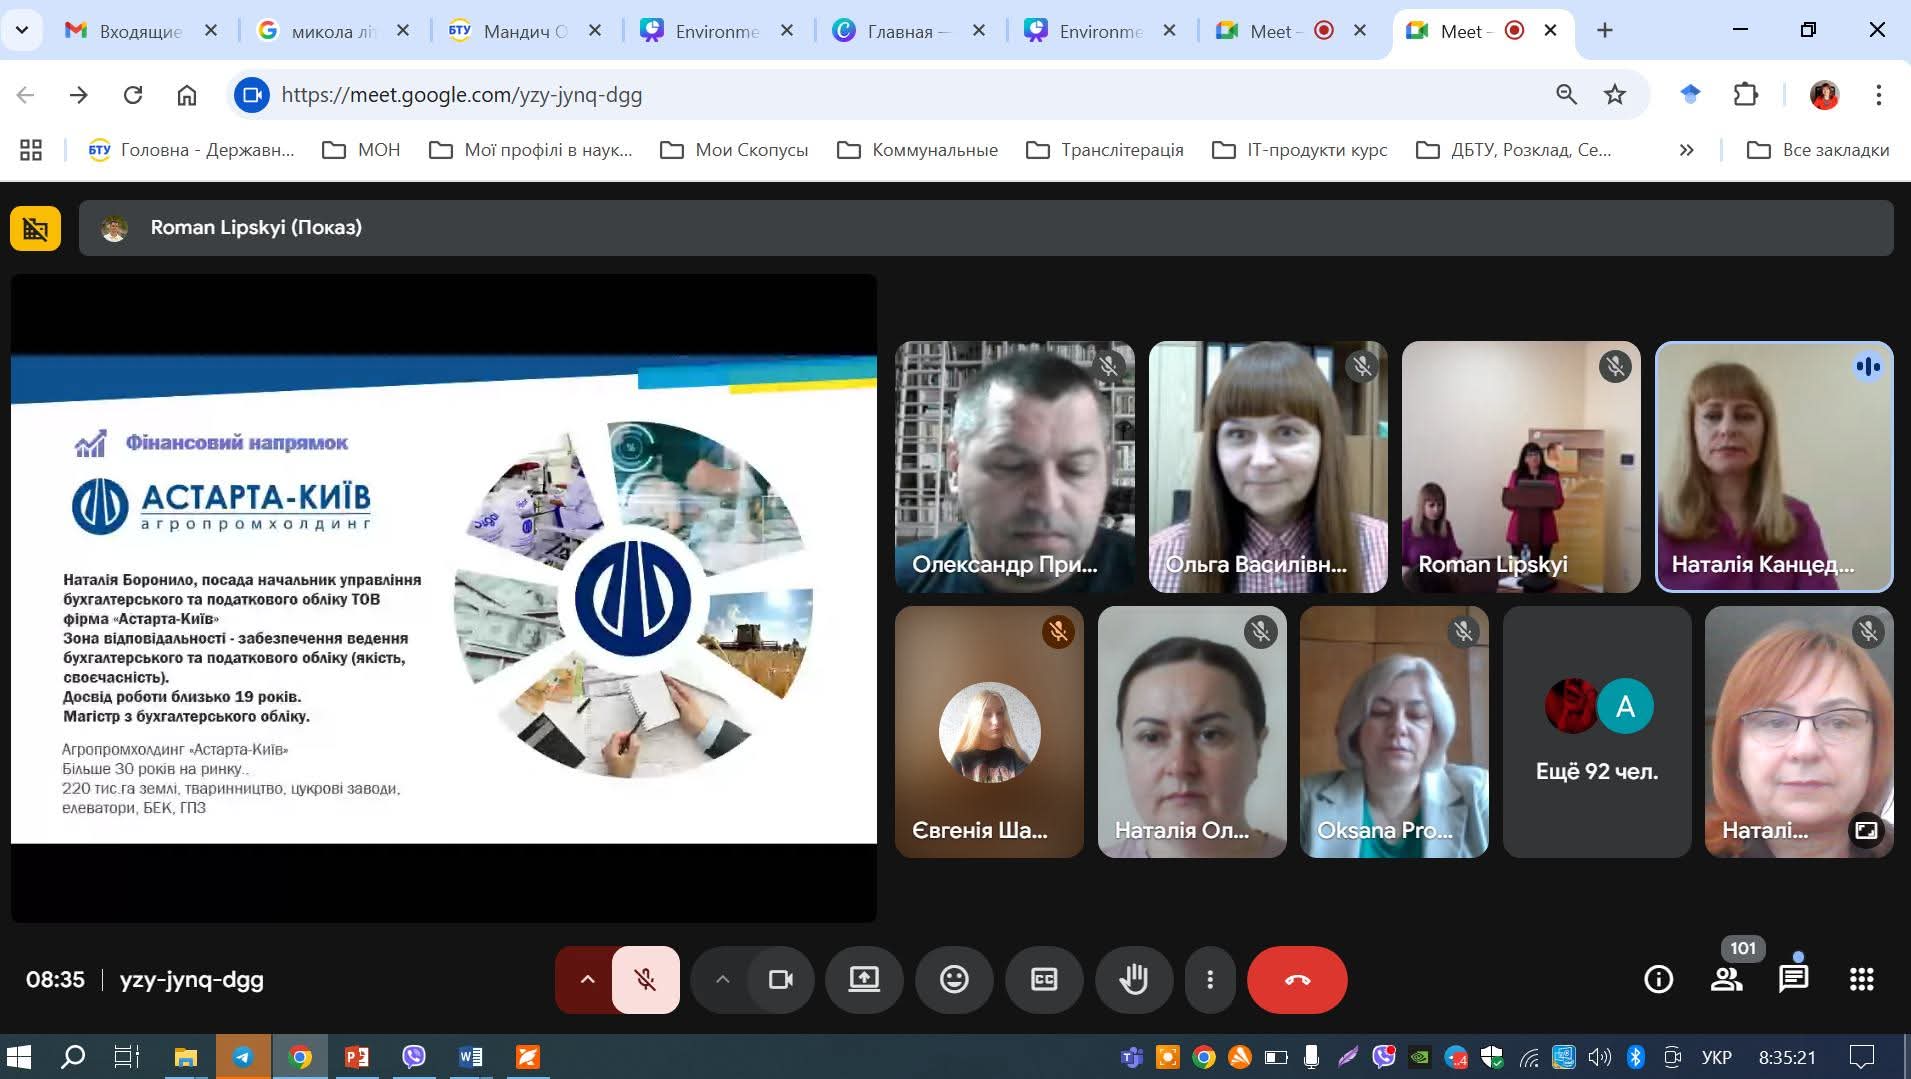Switch to the Главная browser tab
The image size is (1911, 1079).
point(900,31)
